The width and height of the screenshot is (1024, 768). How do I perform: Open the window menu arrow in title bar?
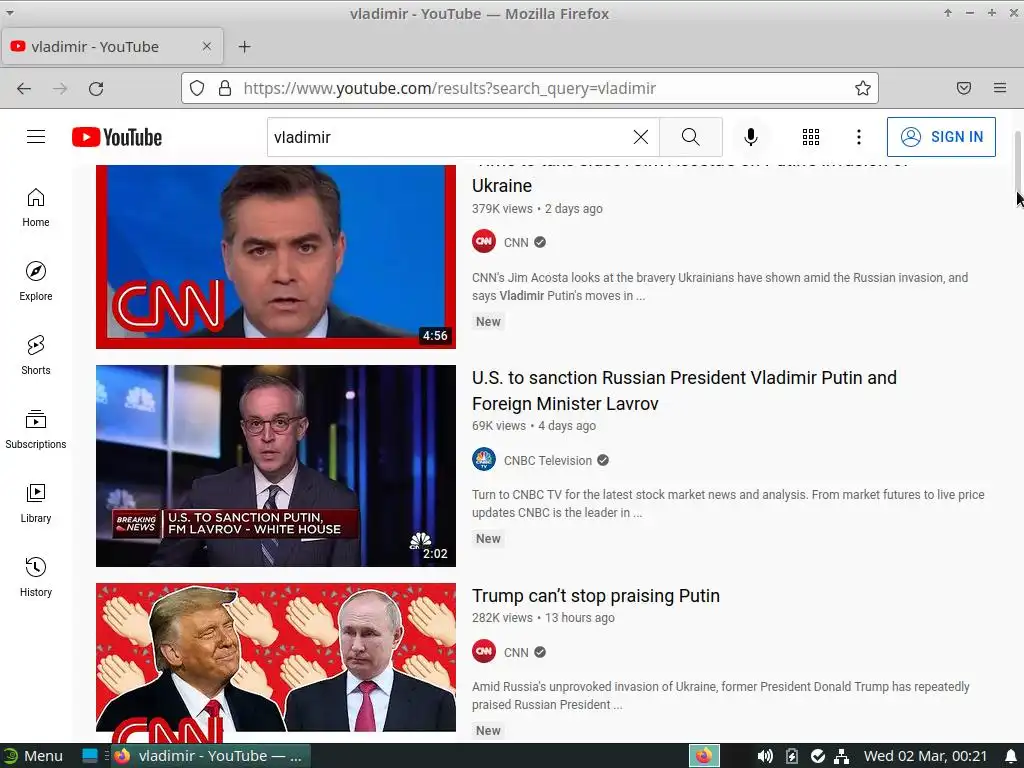coord(10,13)
